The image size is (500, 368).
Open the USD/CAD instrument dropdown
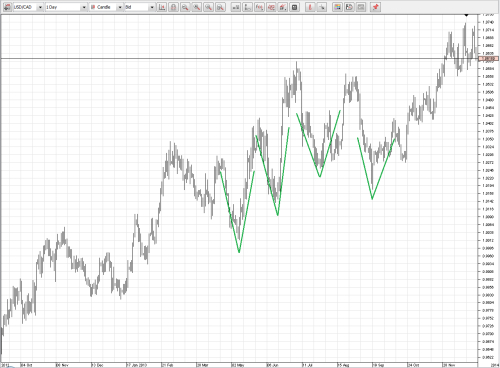pyautogui.click(x=28, y=7)
